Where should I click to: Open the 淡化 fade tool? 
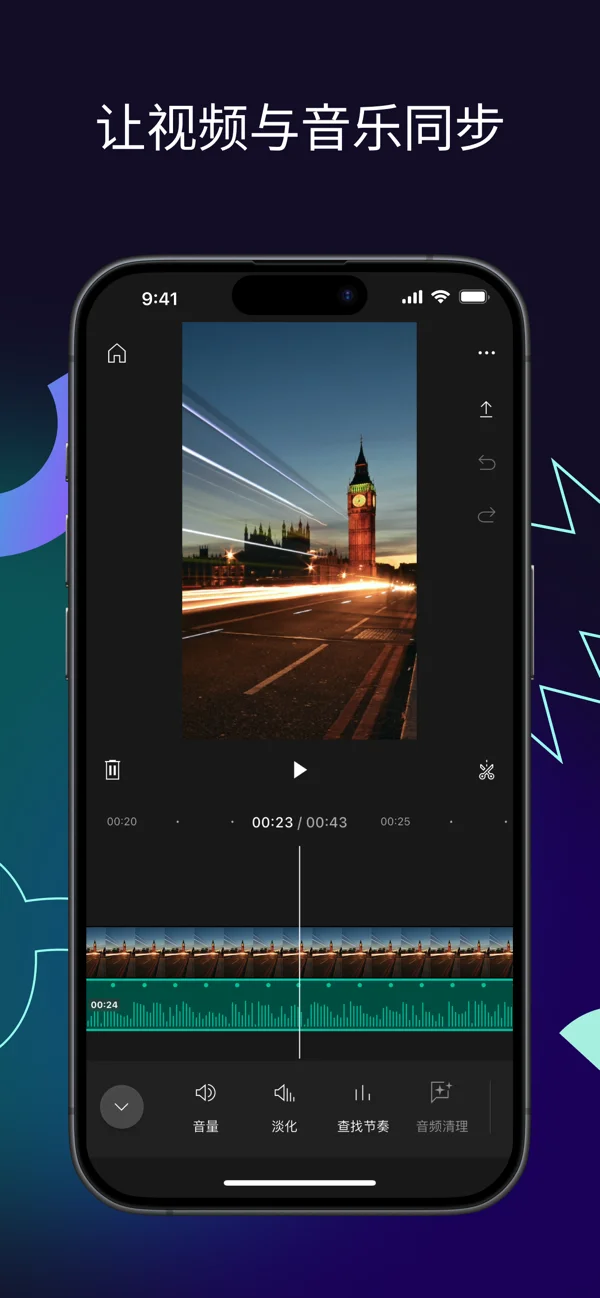284,1107
